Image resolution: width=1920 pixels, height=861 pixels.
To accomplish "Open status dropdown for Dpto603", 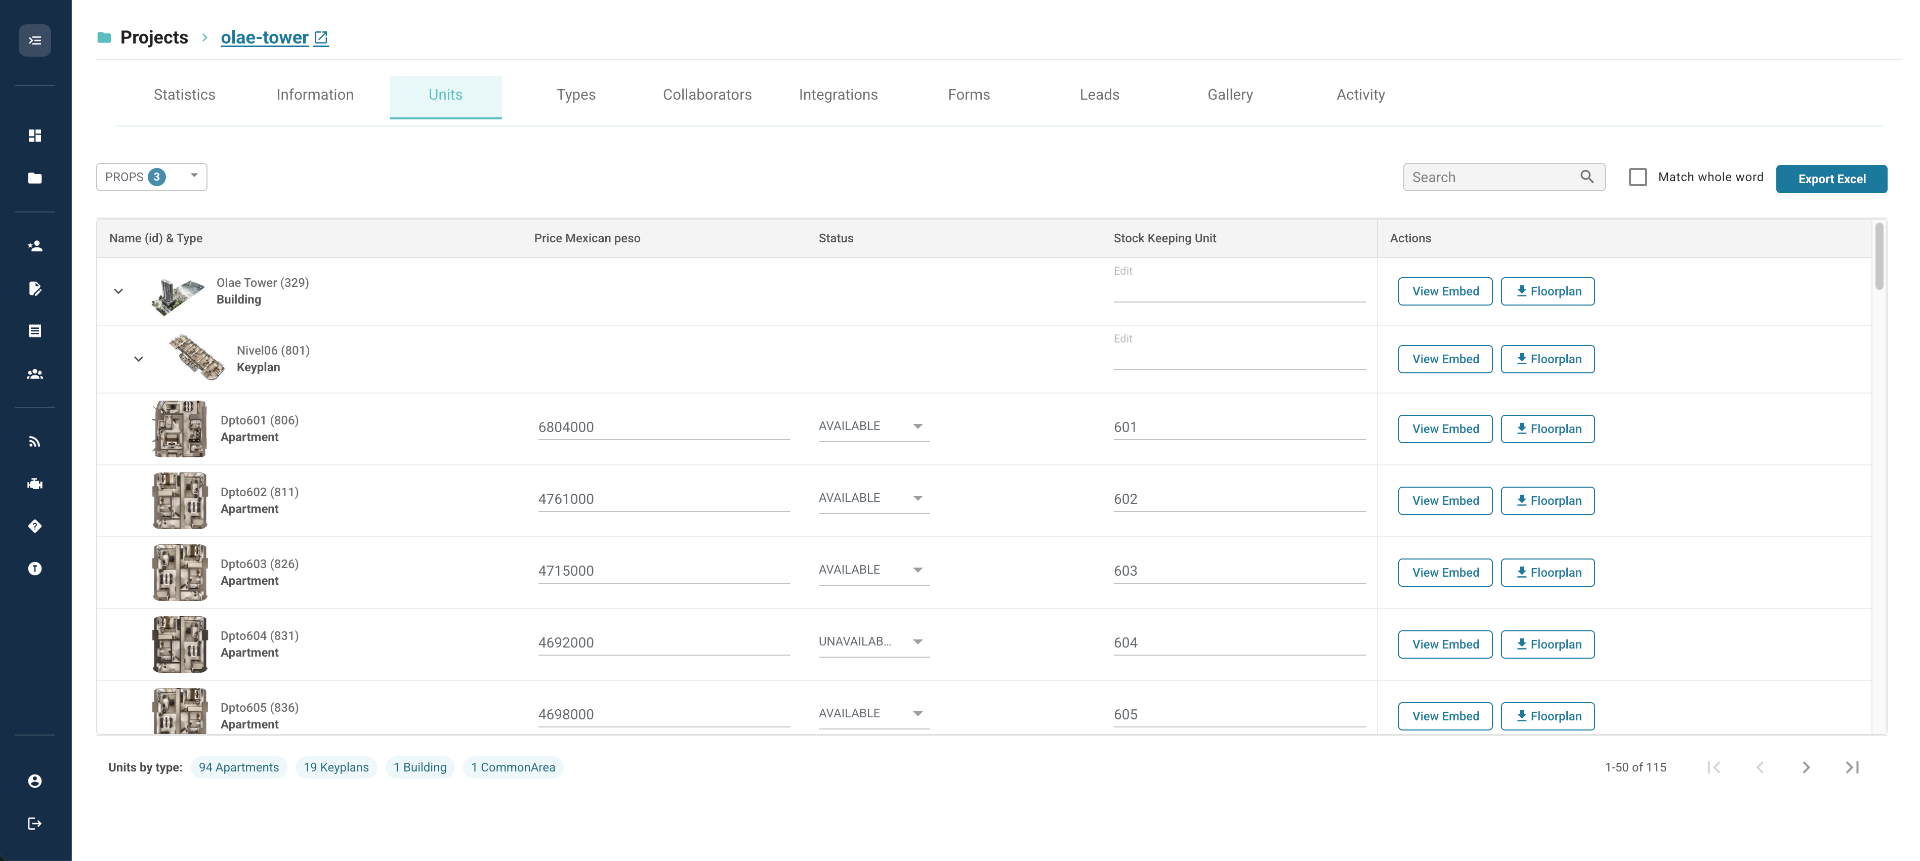I will (x=873, y=570).
